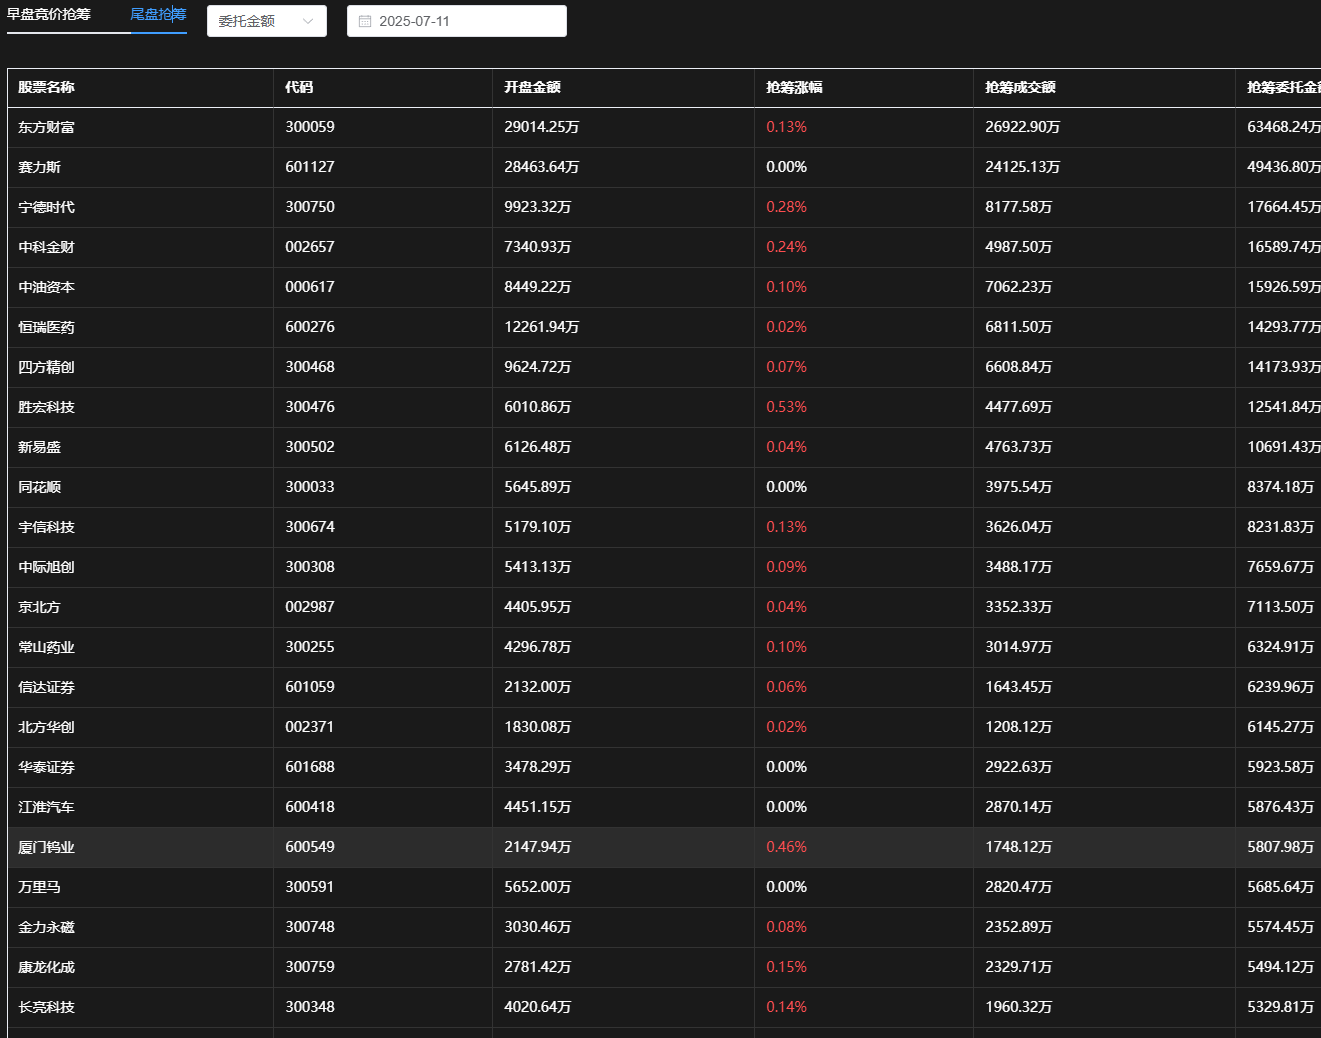Click the 抢筹涨幅 column header

click(795, 88)
